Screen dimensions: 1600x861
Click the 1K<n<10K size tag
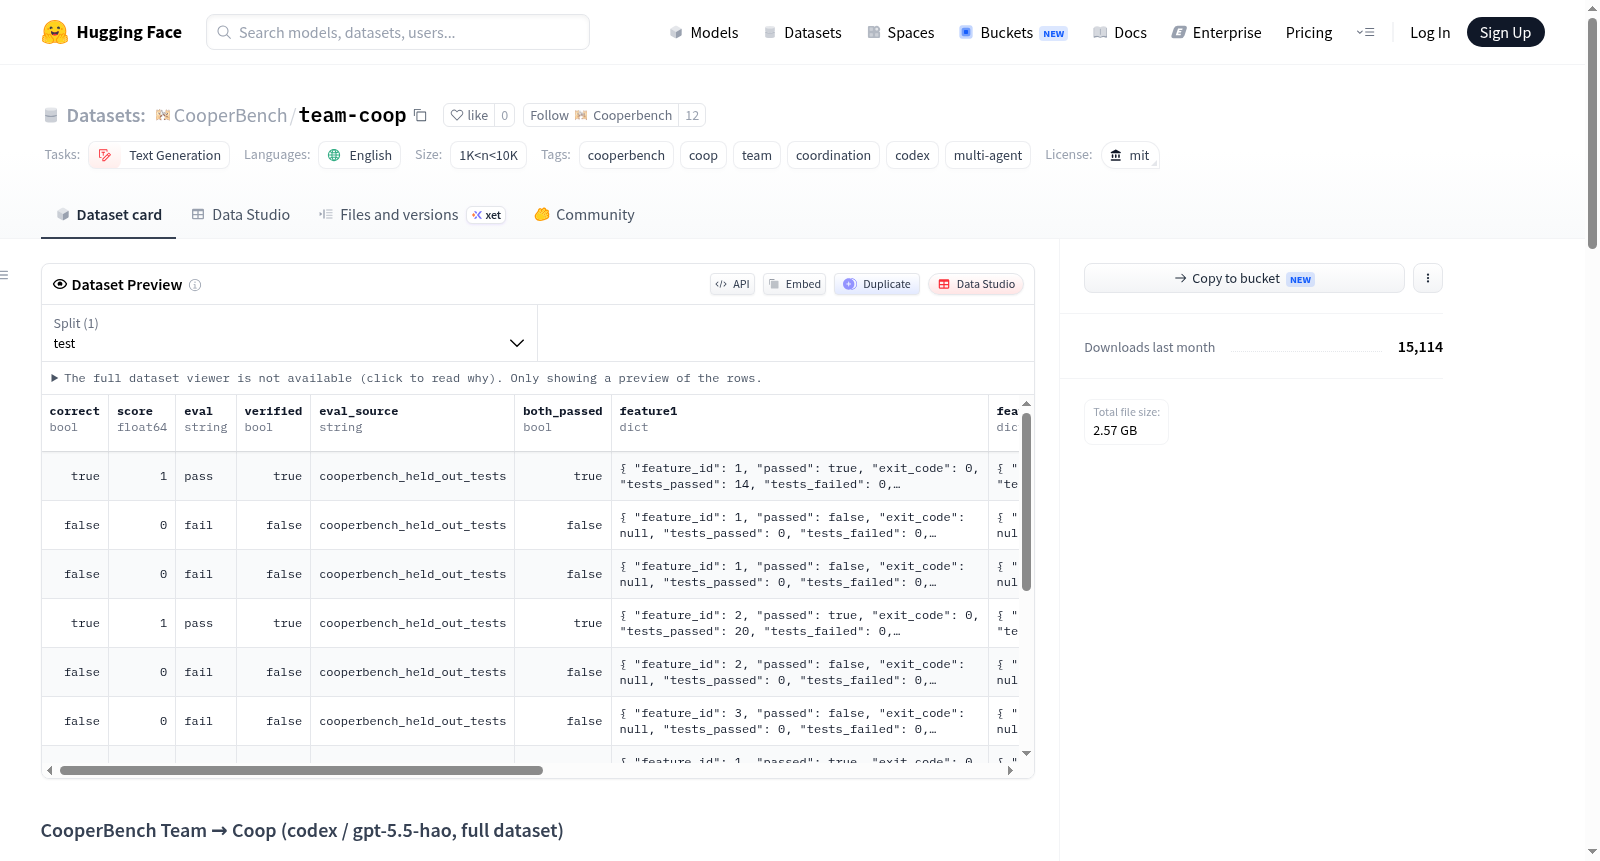coord(488,155)
